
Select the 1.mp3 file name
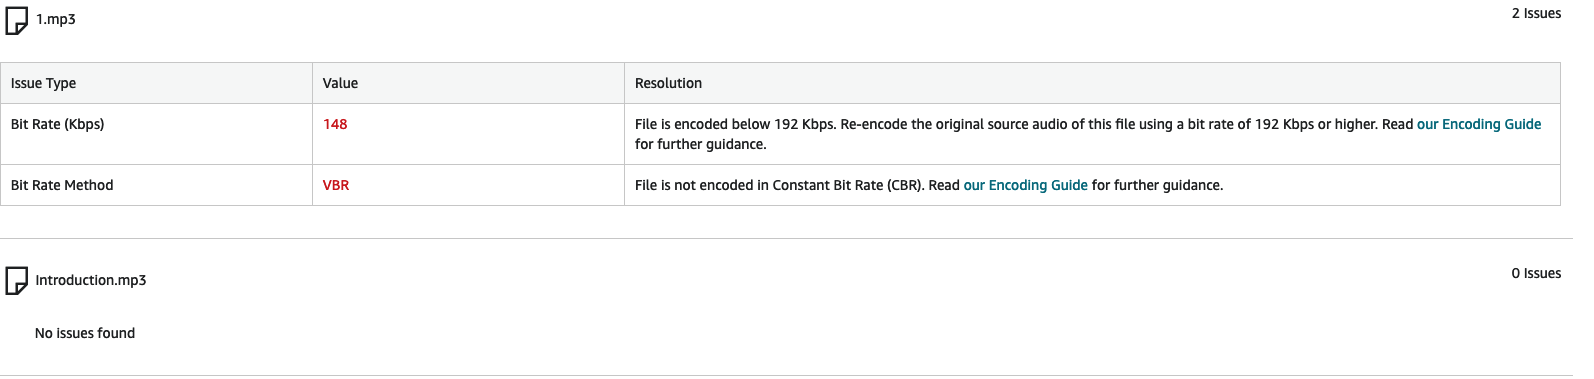(56, 20)
